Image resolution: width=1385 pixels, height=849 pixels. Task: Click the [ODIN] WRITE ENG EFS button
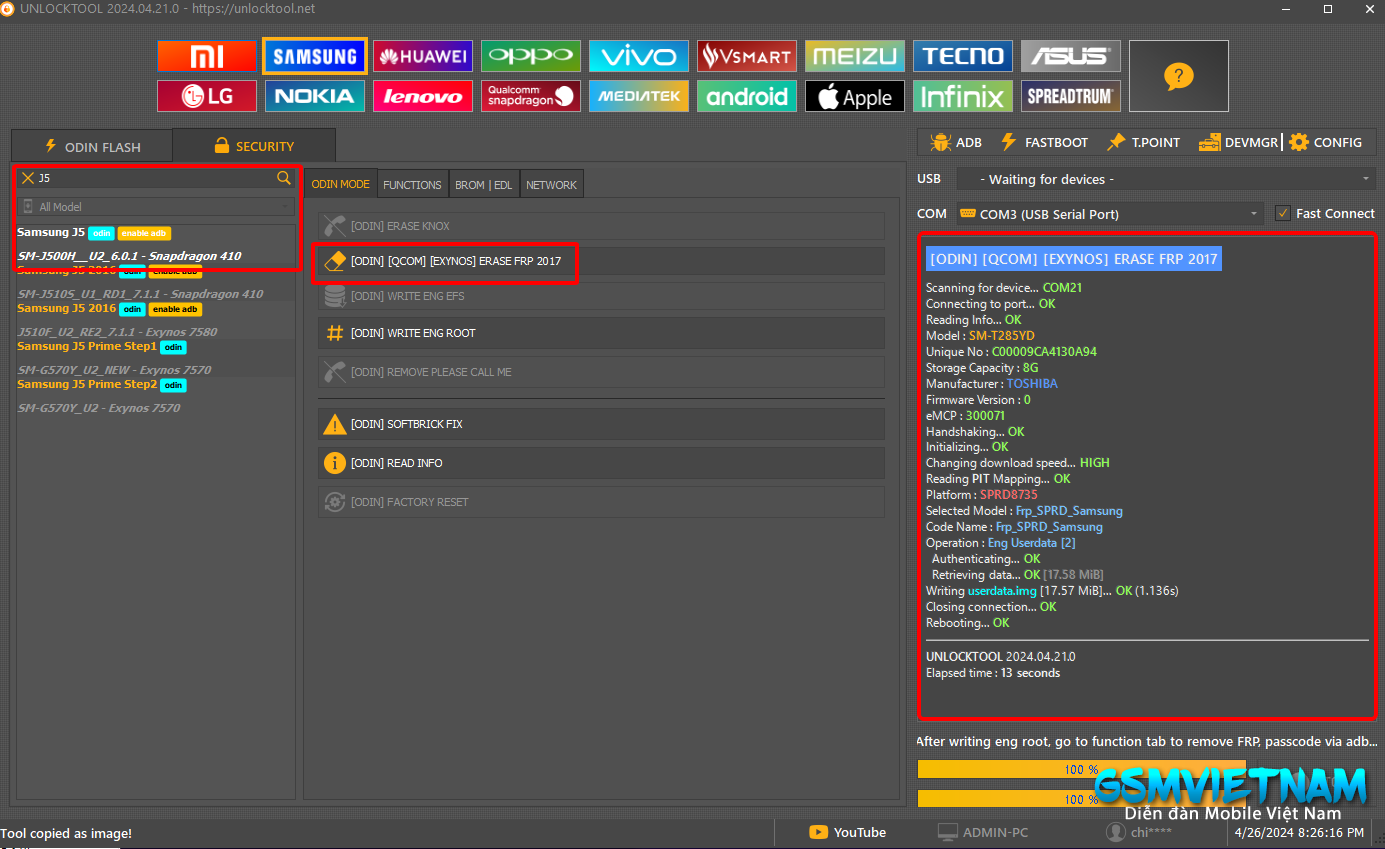601,296
